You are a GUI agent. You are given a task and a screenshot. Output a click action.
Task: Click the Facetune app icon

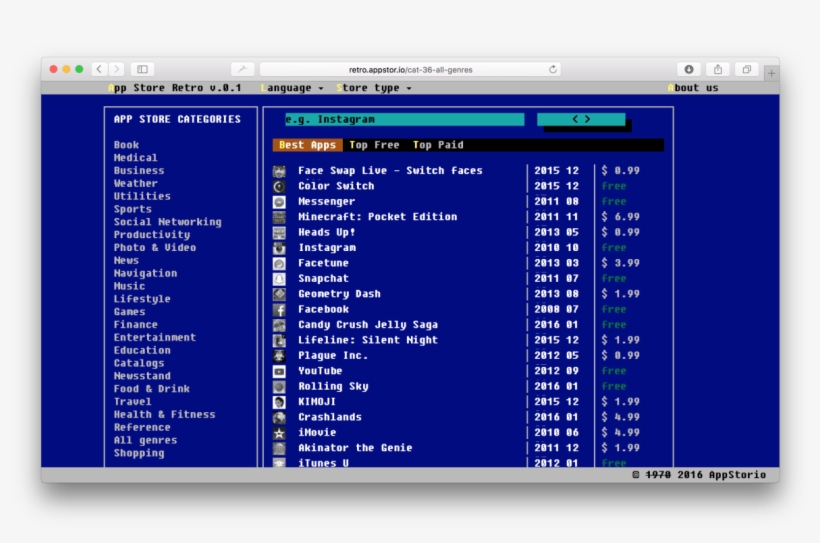coord(279,264)
